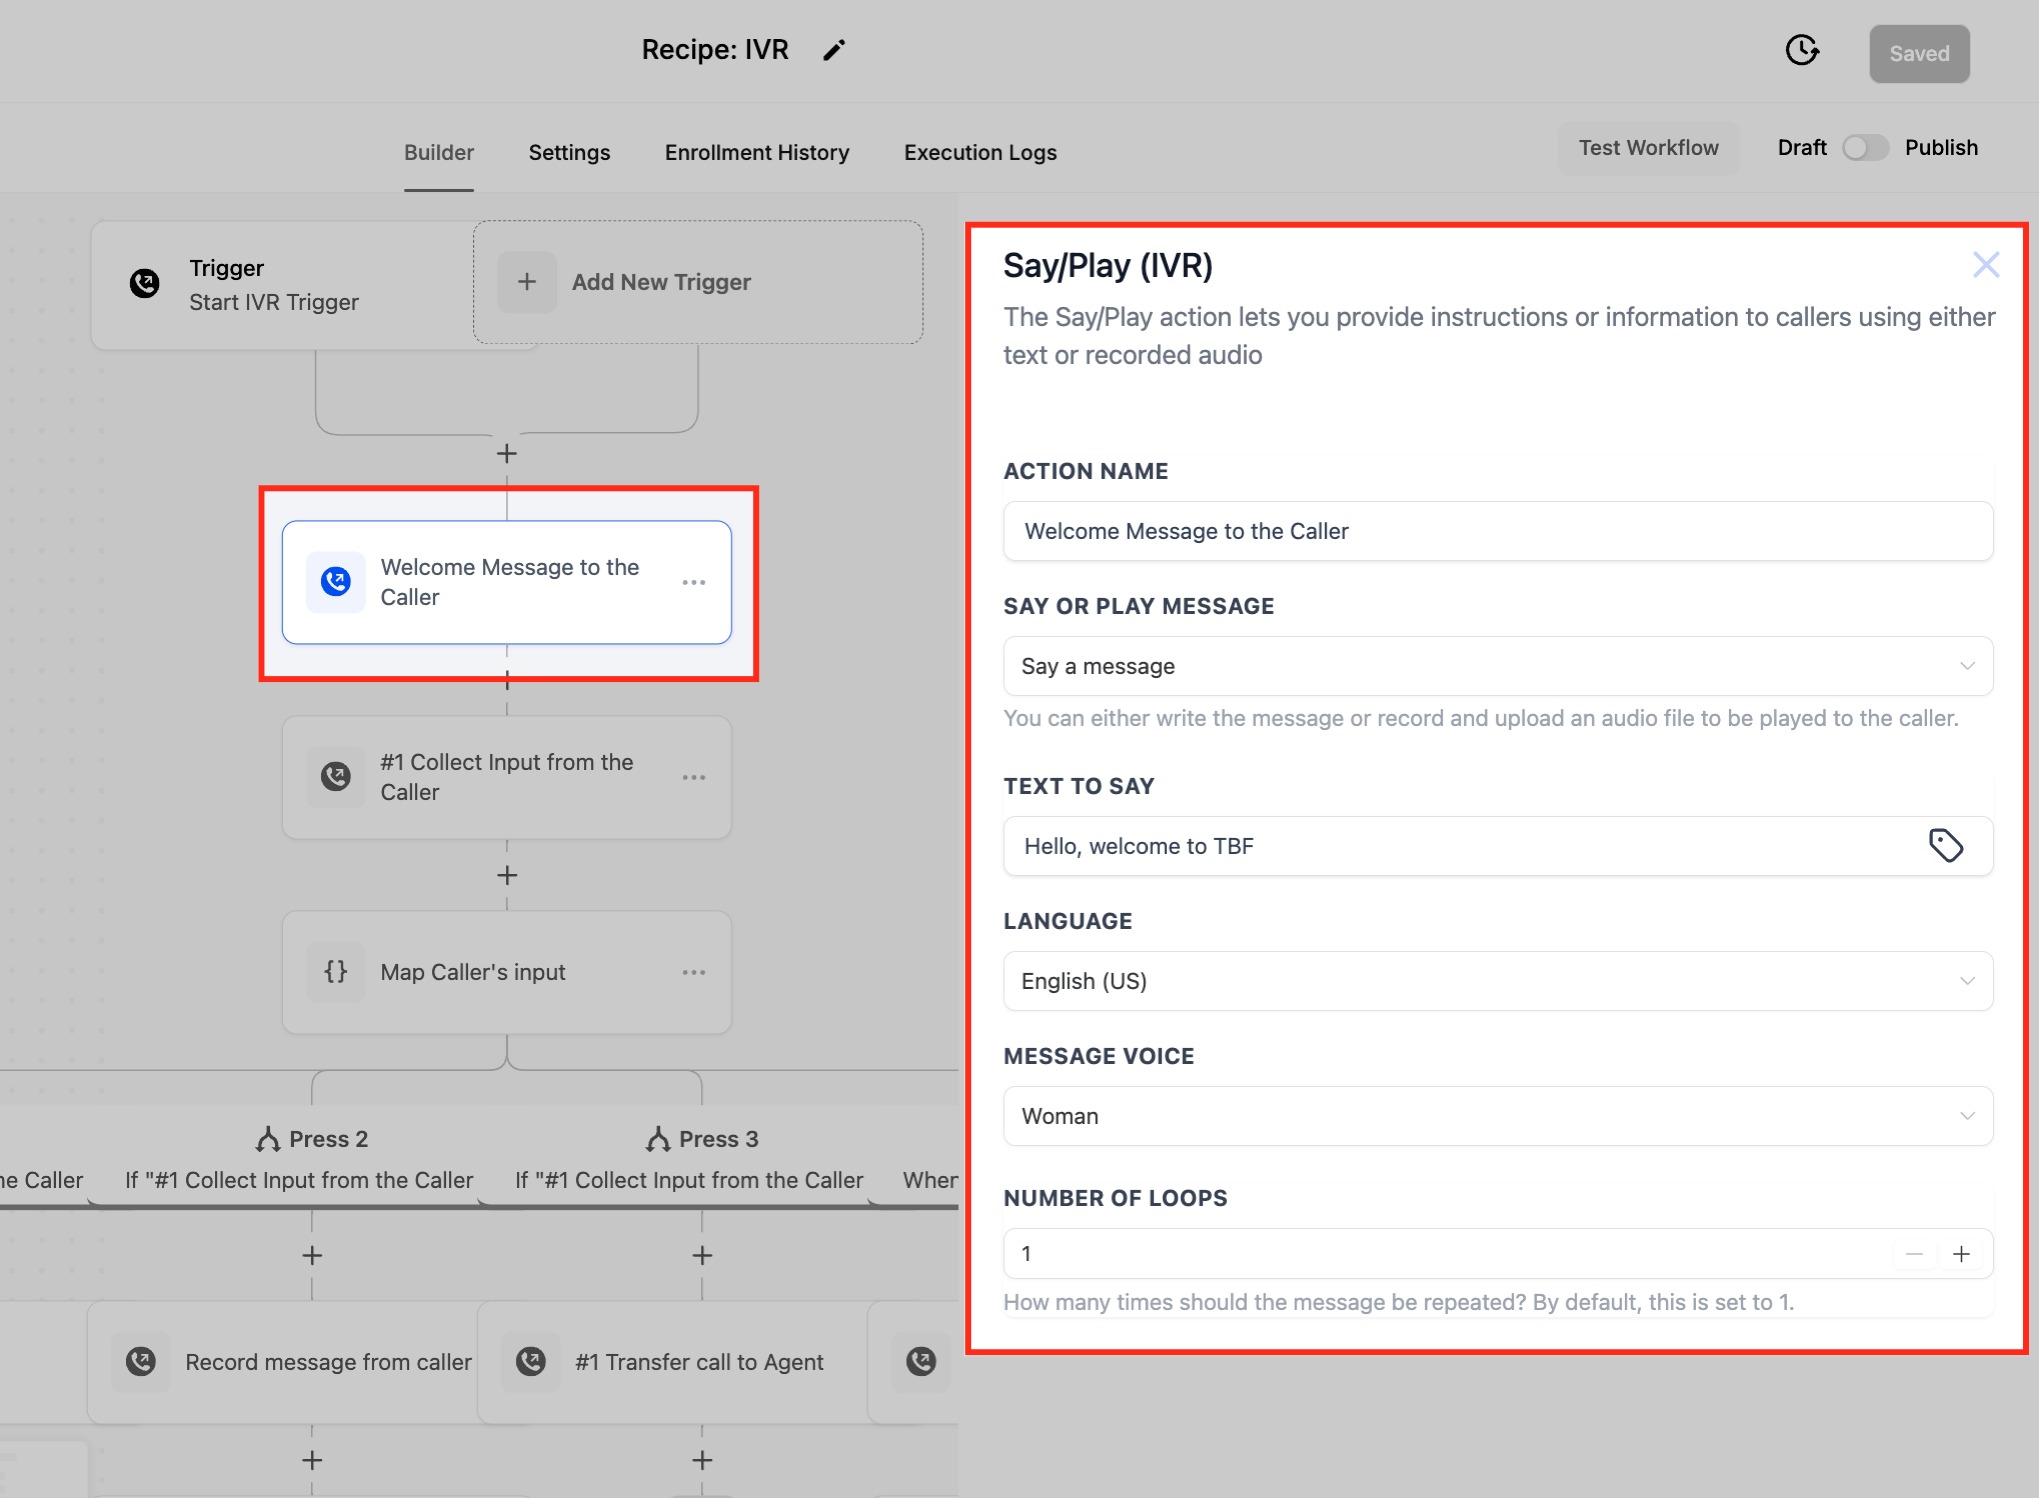Open version history clock icon

[1801, 50]
